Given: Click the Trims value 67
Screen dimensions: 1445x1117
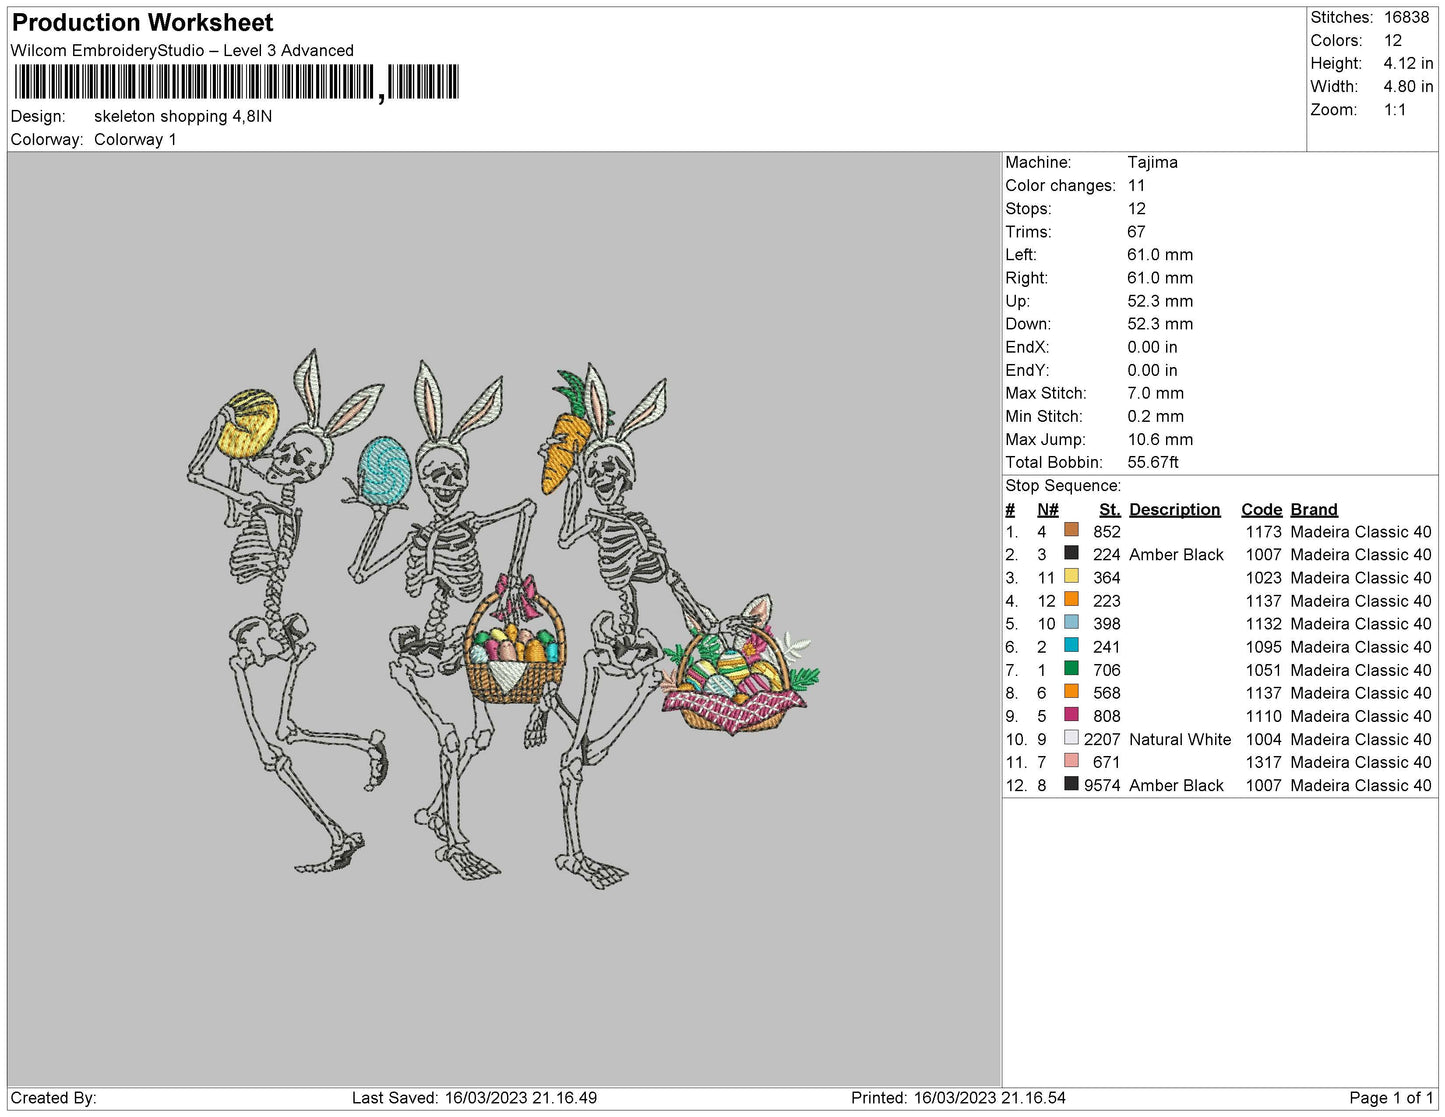Looking at the screenshot, I should (x=1136, y=231).
